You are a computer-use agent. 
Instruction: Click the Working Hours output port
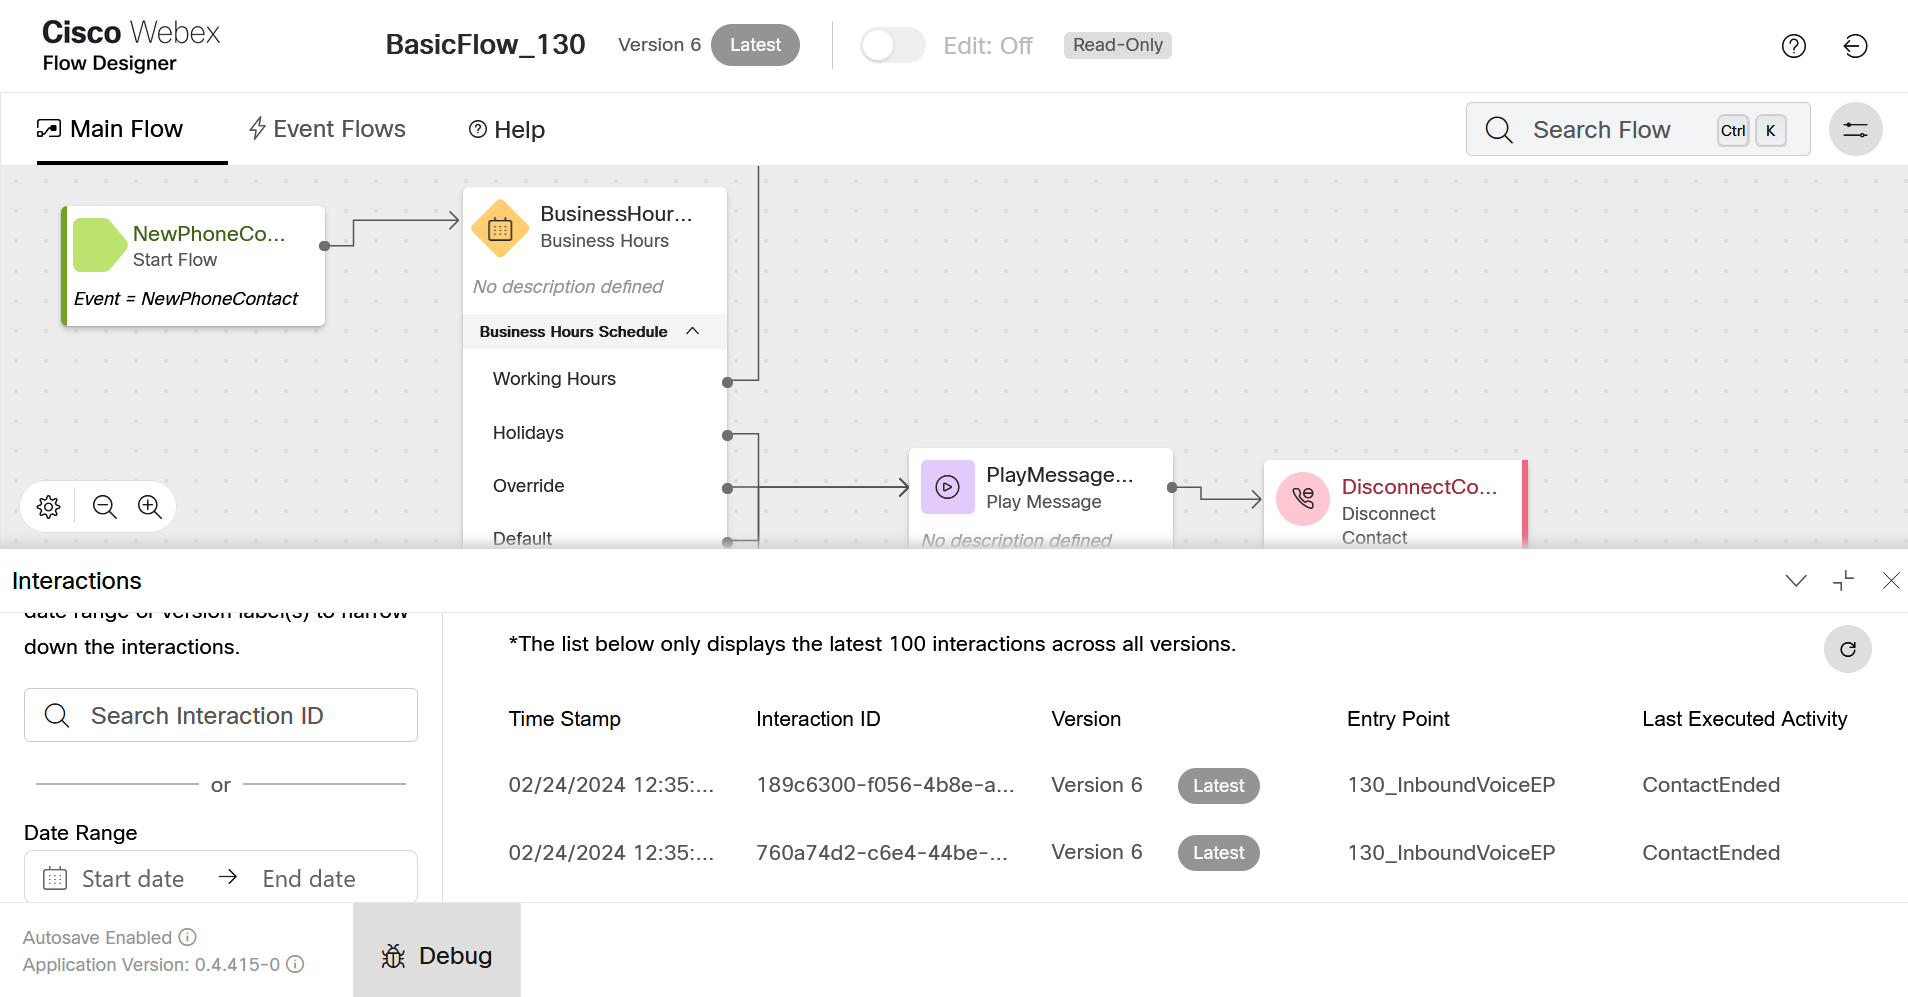727,382
